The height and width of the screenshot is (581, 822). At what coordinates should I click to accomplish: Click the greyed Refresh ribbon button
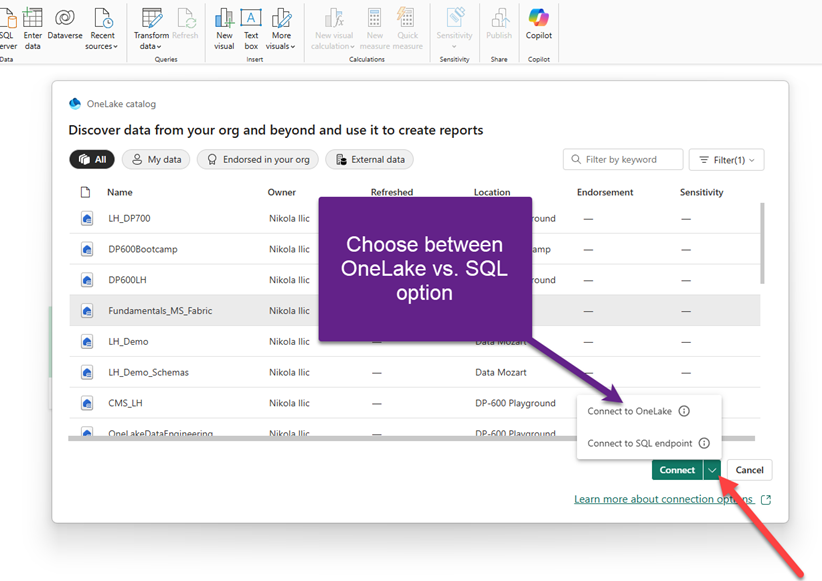[186, 24]
